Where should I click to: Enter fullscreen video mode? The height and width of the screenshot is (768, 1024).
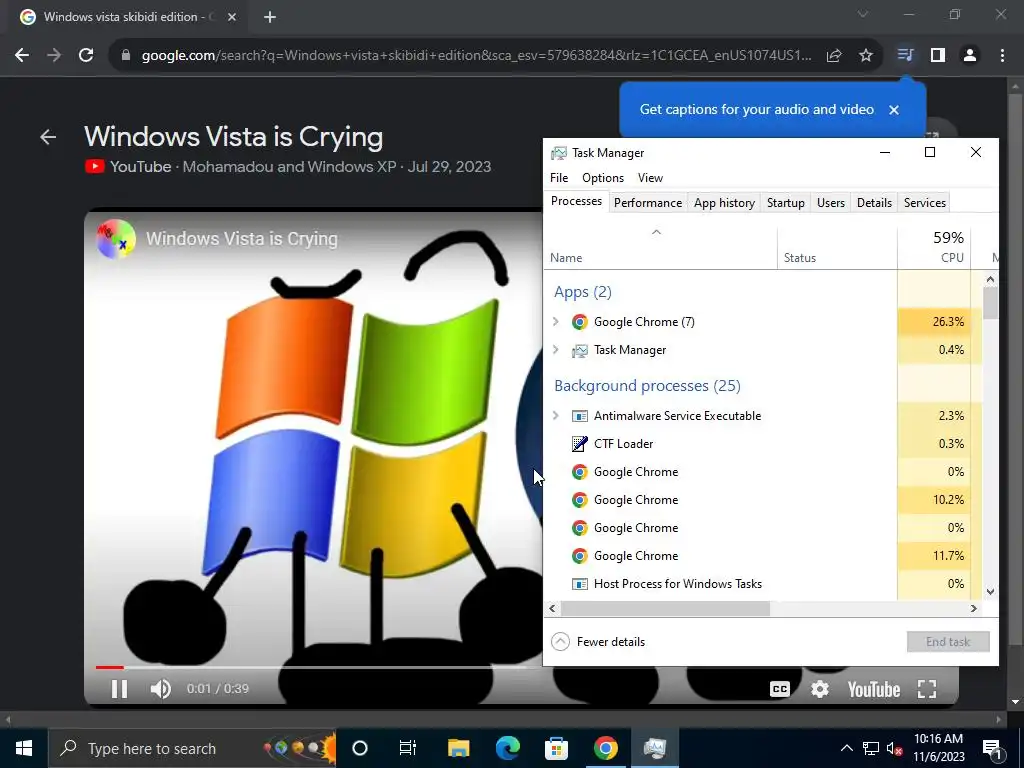(x=927, y=689)
